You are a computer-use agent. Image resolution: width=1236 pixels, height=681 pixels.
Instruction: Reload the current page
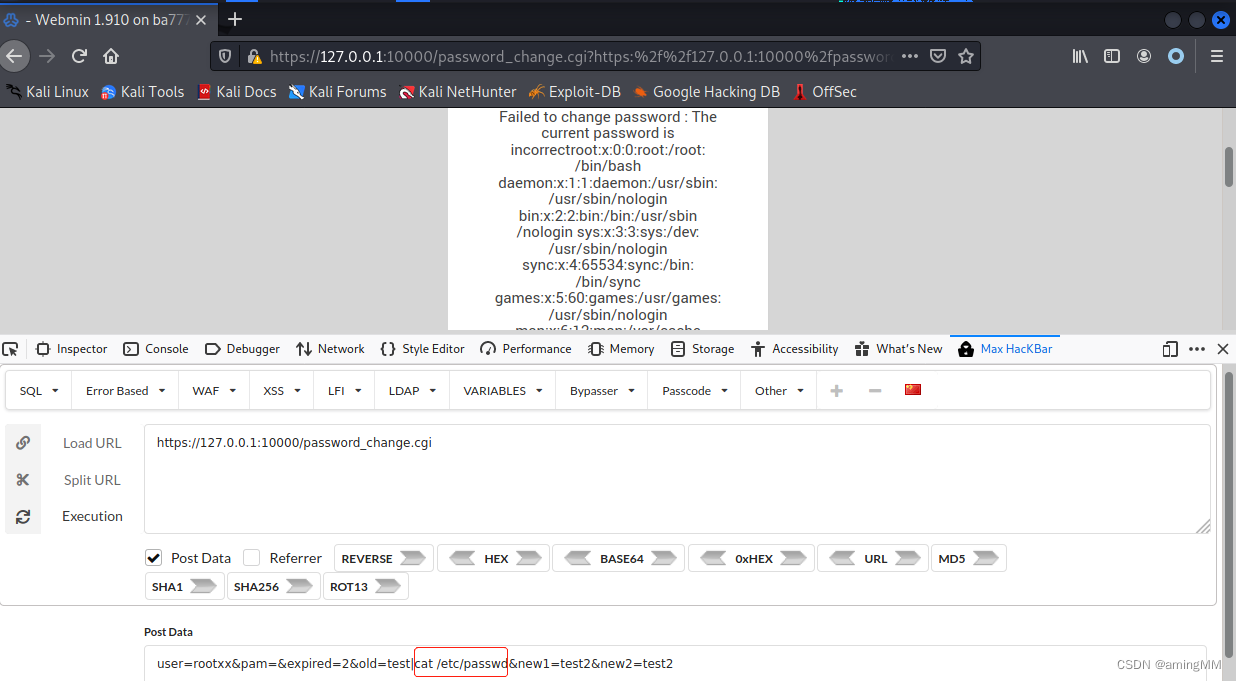click(79, 56)
